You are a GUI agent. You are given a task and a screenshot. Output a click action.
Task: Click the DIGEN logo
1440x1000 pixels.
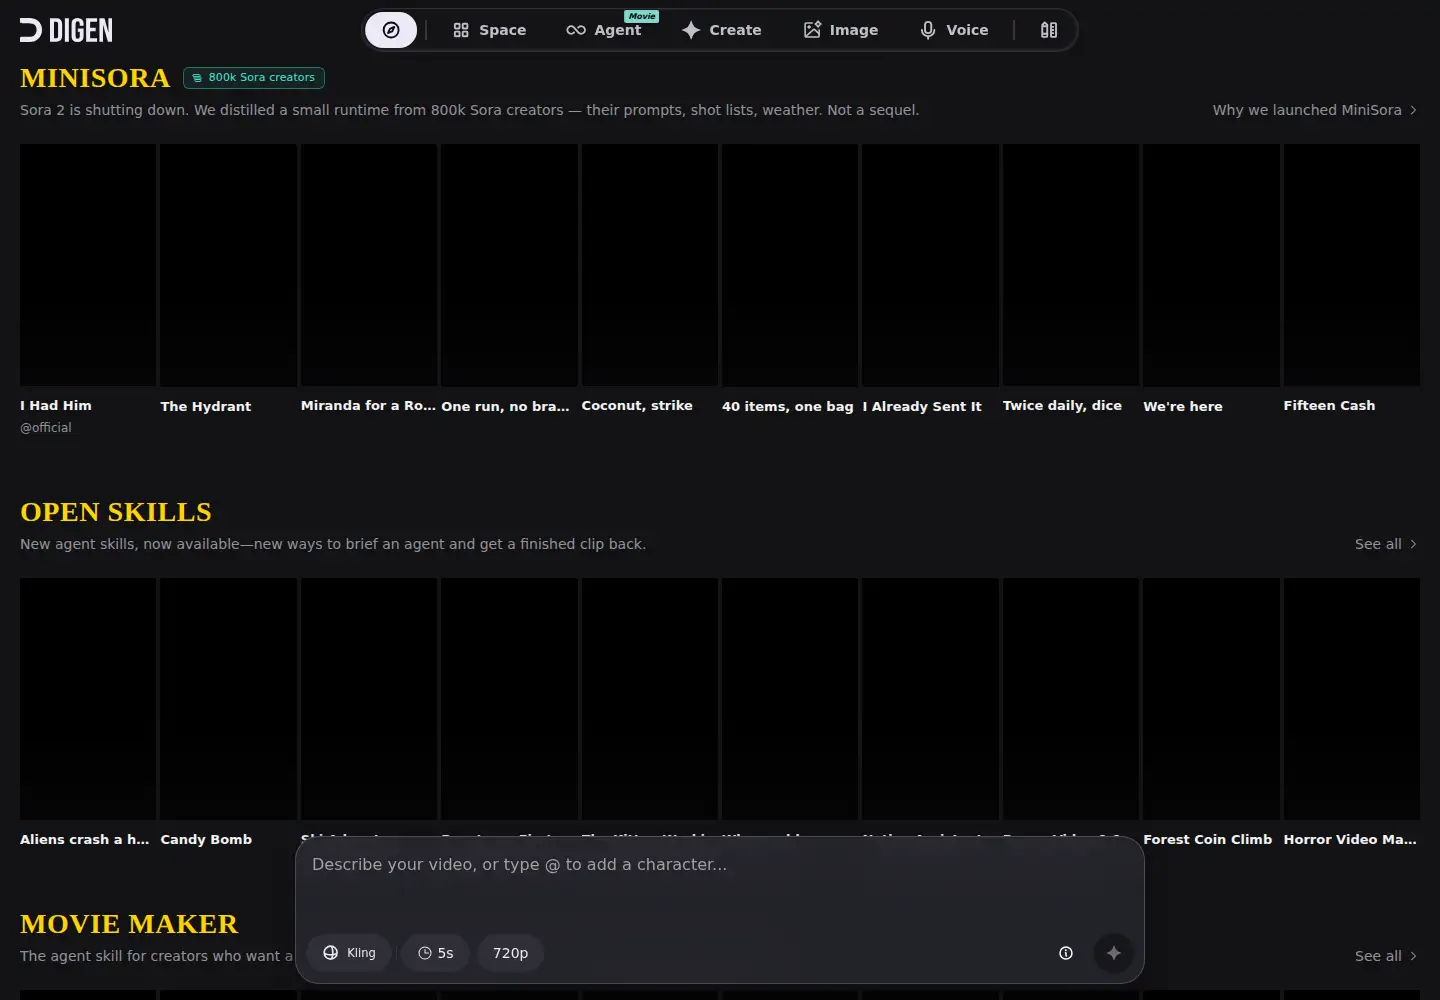point(66,30)
